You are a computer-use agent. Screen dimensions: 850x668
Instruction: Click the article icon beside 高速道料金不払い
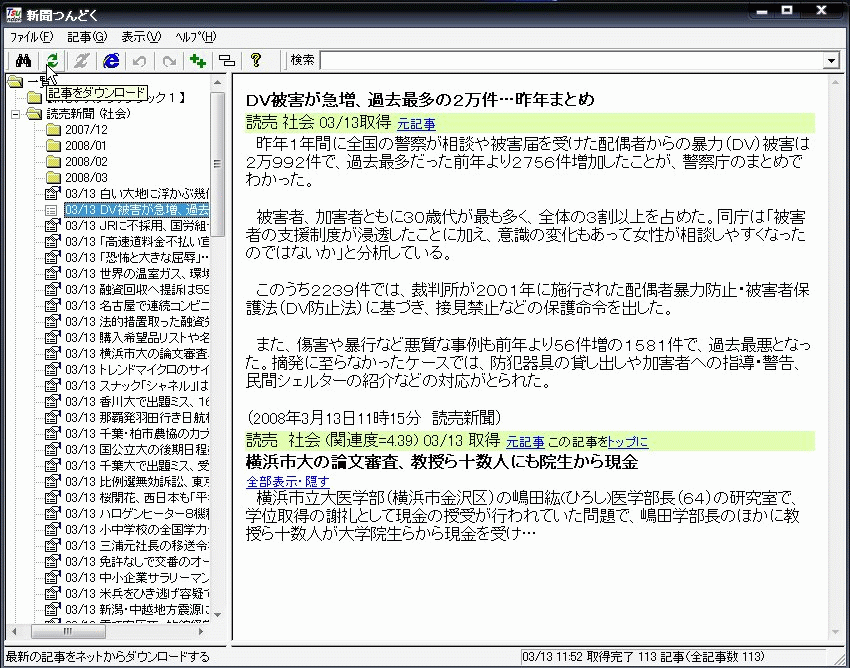point(53,241)
